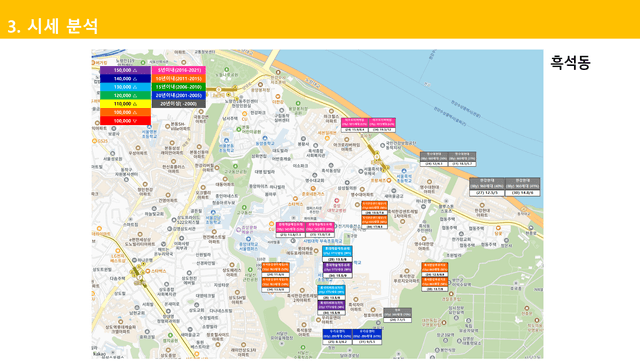The image size is (640, 363).
Task: Click the GS25 store marker icon
Action: 94,141
